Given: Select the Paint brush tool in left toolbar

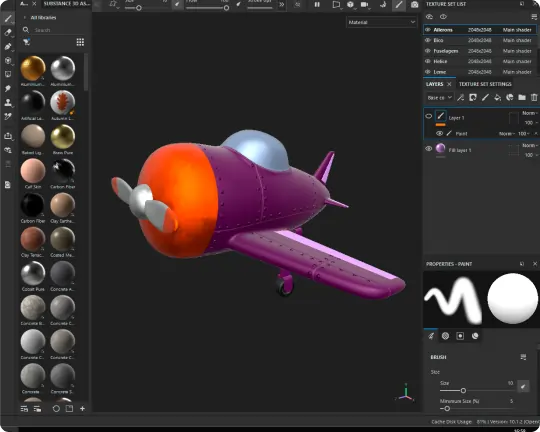Looking at the screenshot, I should point(8,19).
